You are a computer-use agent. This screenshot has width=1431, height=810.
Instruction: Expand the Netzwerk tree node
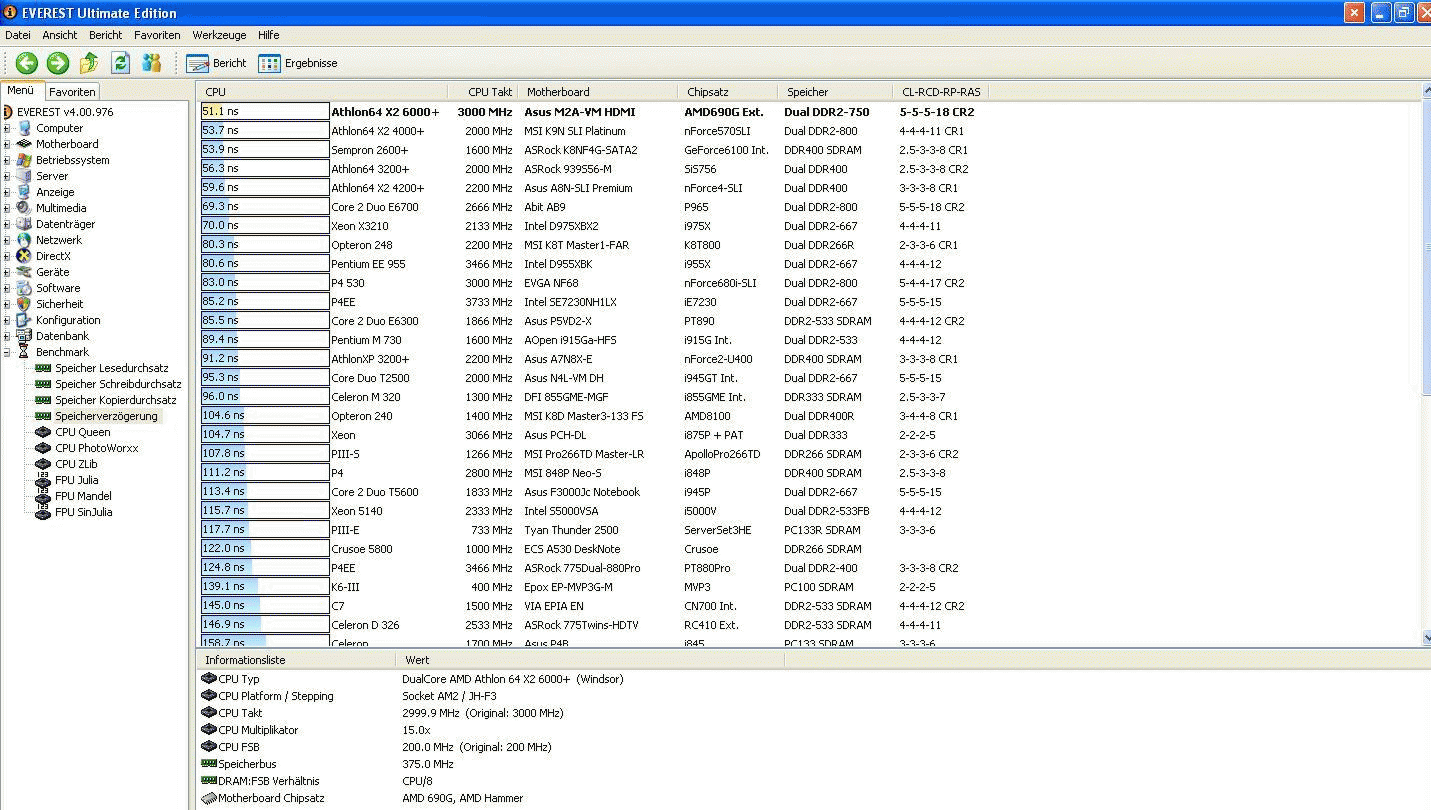[x=7, y=240]
